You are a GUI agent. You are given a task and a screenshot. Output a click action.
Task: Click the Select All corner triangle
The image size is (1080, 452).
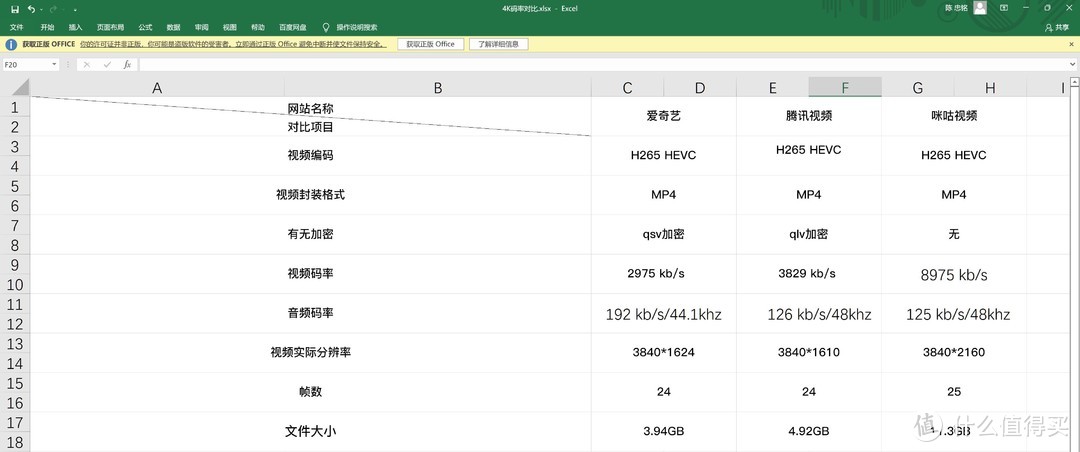coord(21,87)
